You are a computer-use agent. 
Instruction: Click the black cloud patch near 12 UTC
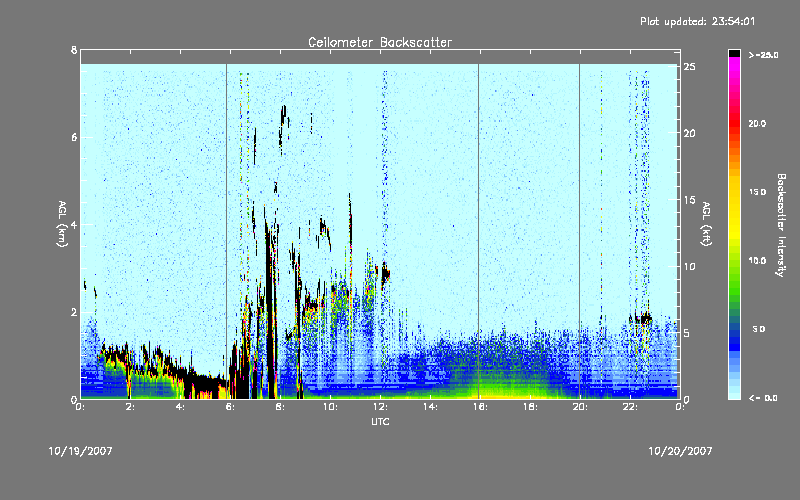385,273
